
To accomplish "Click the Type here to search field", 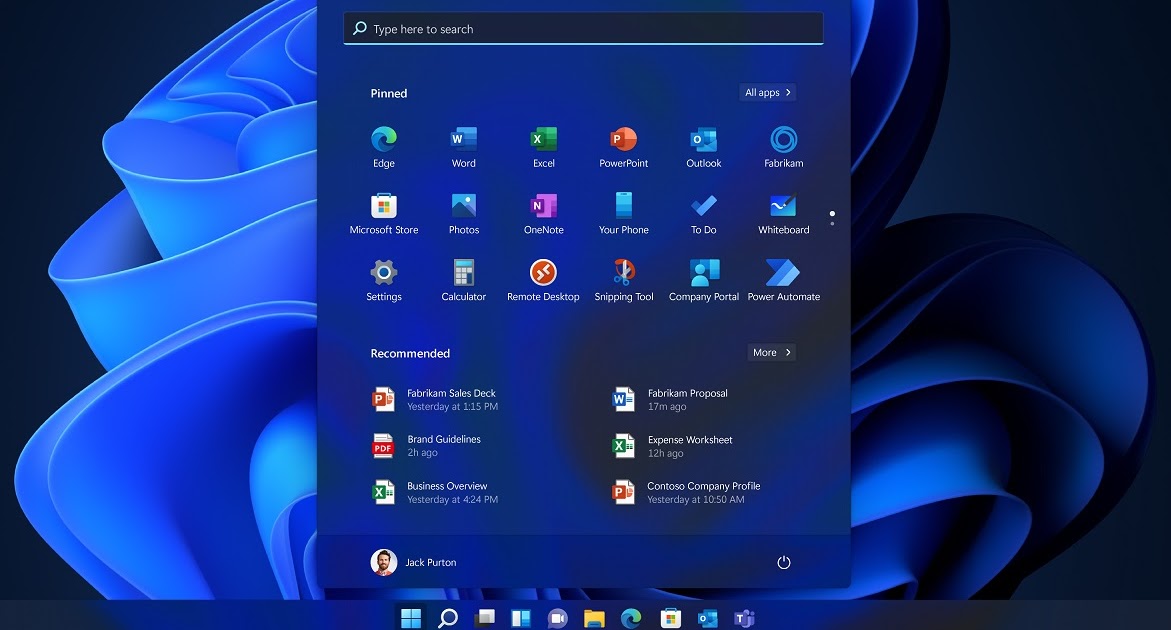I will (583, 28).
